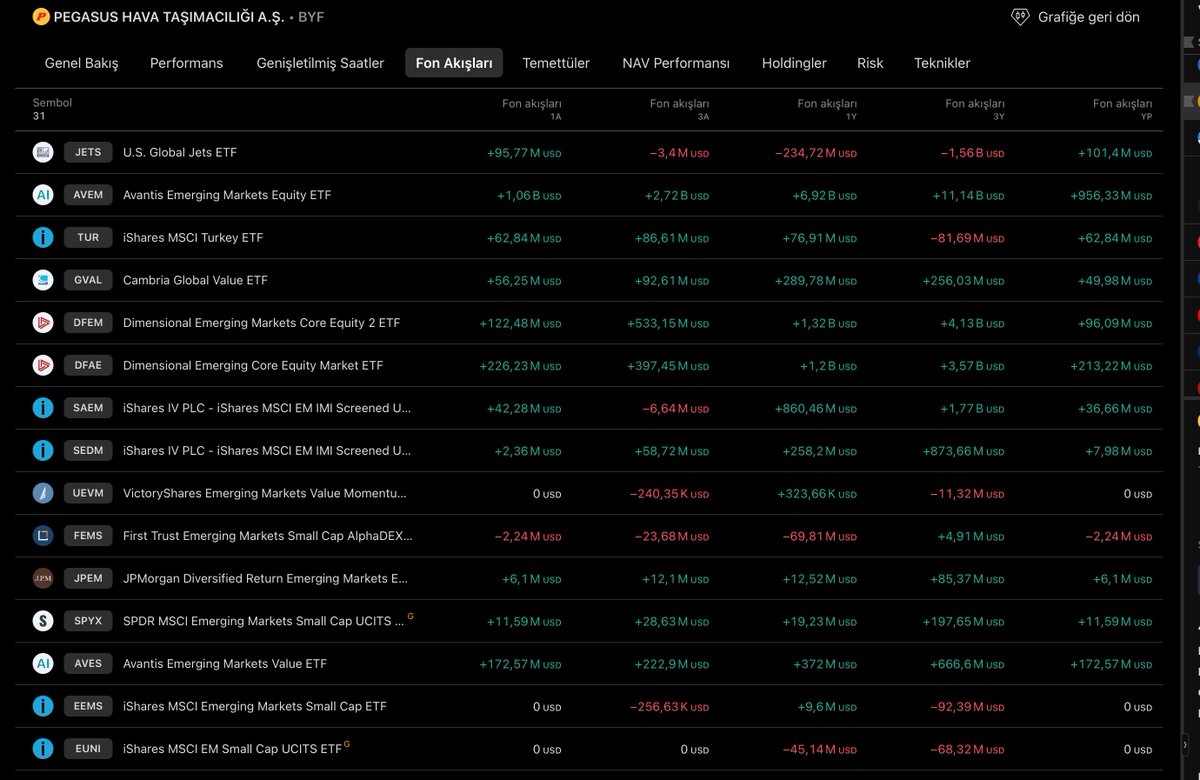Click the JETS ticker badge

click(x=88, y=152)
